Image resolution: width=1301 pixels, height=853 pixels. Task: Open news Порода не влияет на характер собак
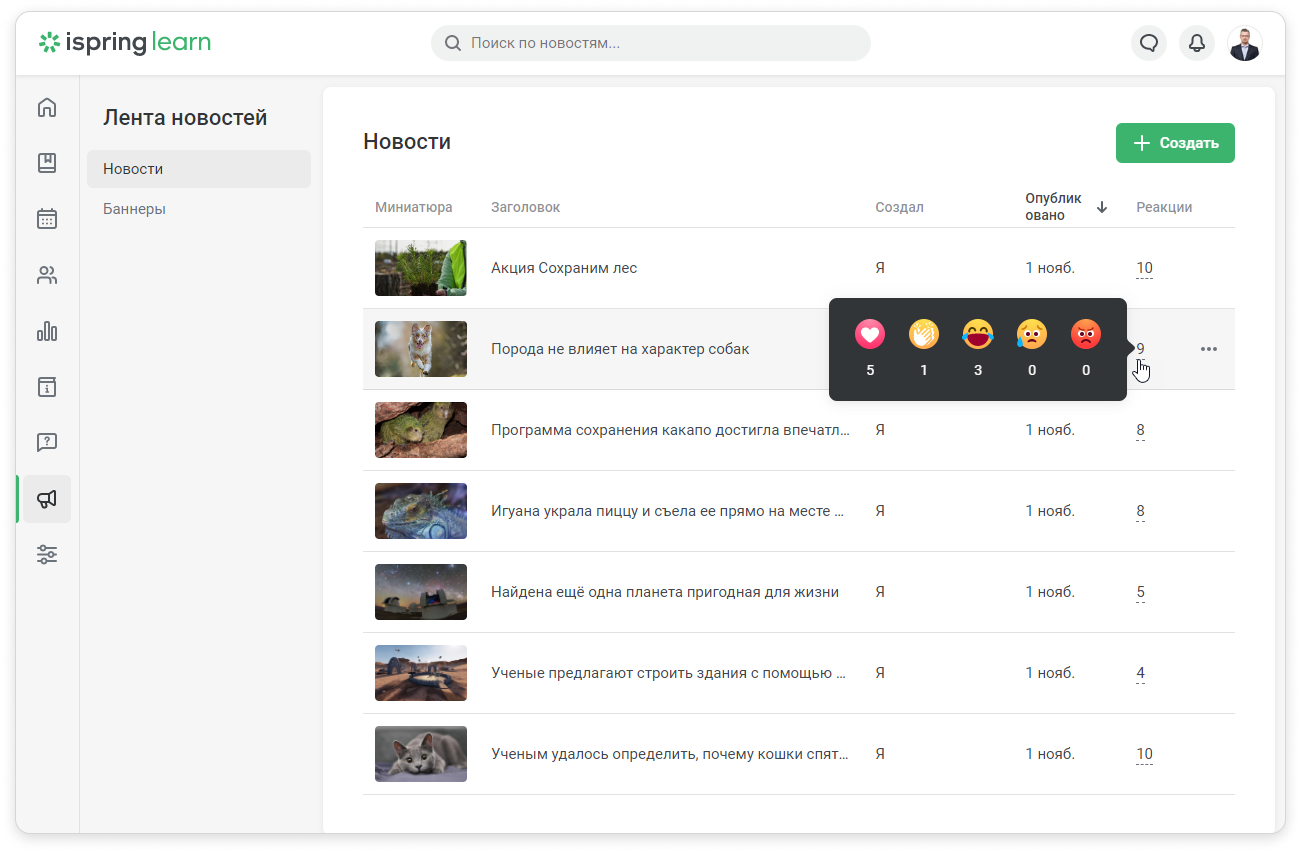tap(620, 349)
